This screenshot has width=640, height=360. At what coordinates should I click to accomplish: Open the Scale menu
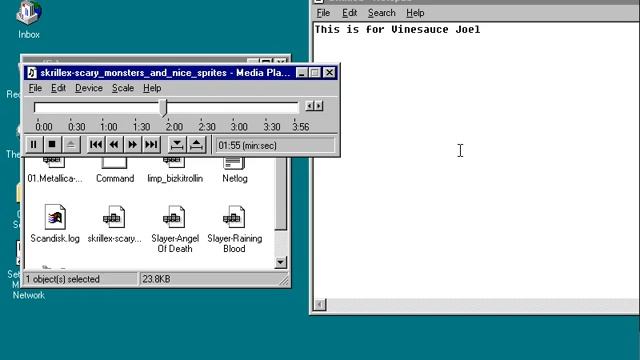click(x=123, y=88)
